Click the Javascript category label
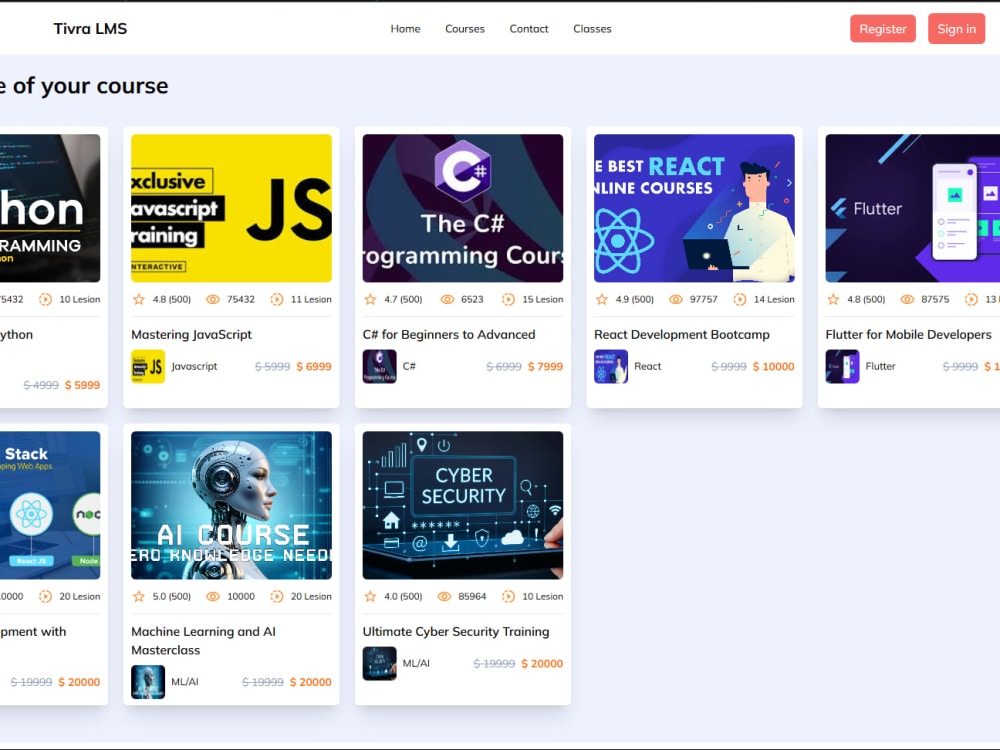The width and height of the screenshot is (1000, 750). 195,366
